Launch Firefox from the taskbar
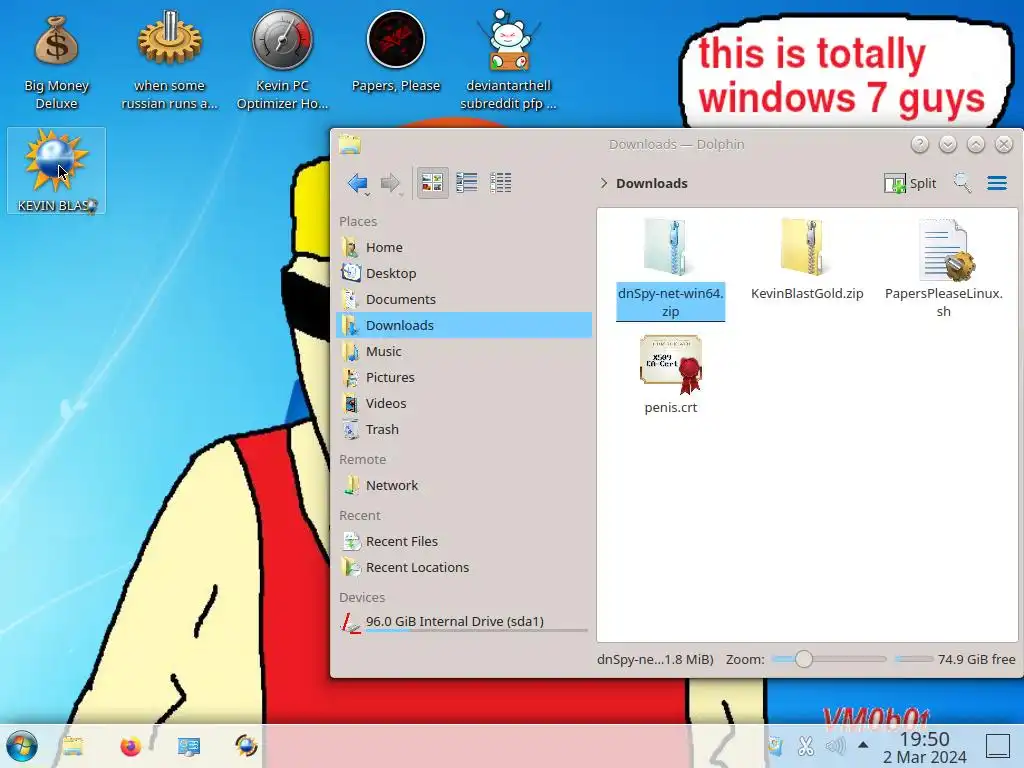Screen dimensions: 1024x768 [x=131, y=746]
